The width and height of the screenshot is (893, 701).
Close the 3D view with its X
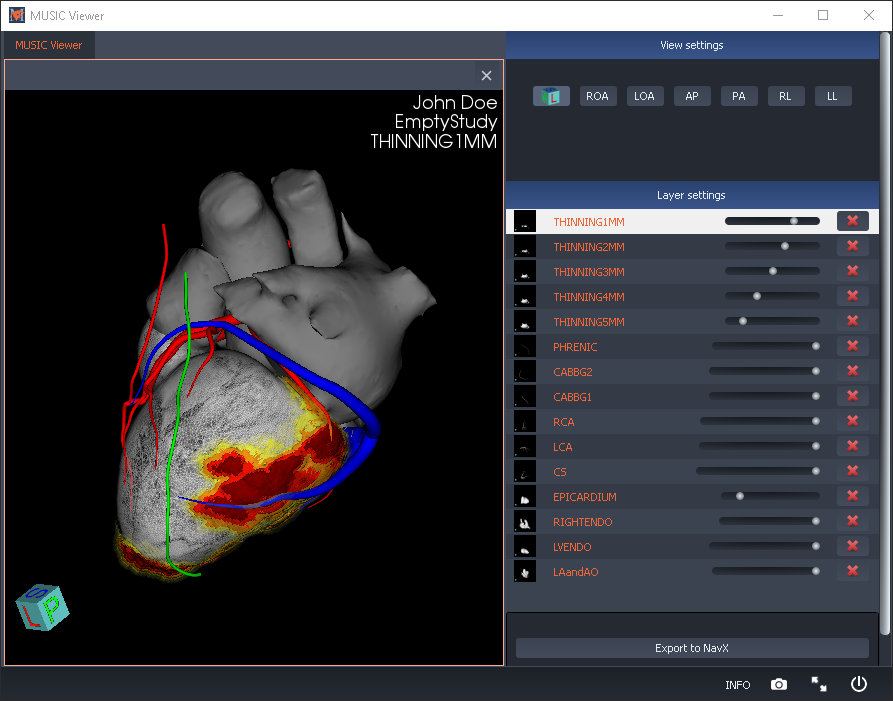tap(486, 75)
